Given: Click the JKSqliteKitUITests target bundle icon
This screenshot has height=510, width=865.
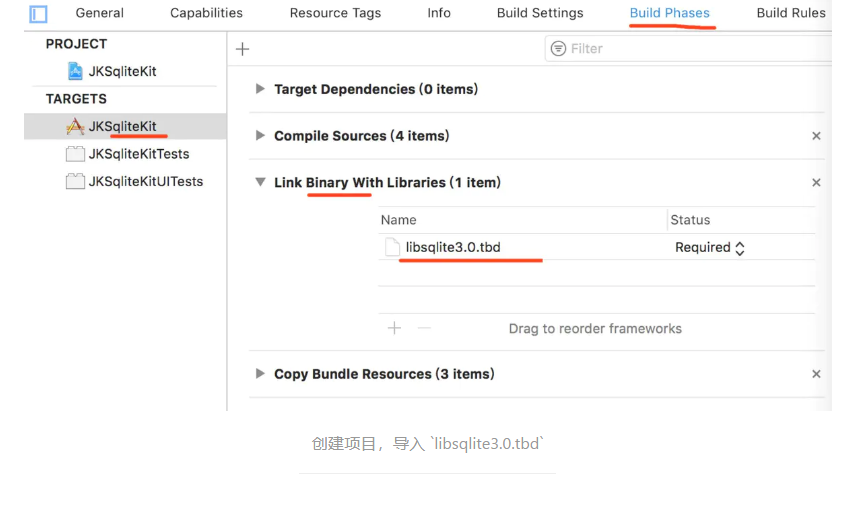Looking at the screenshot, I should (x=75, y=181).
